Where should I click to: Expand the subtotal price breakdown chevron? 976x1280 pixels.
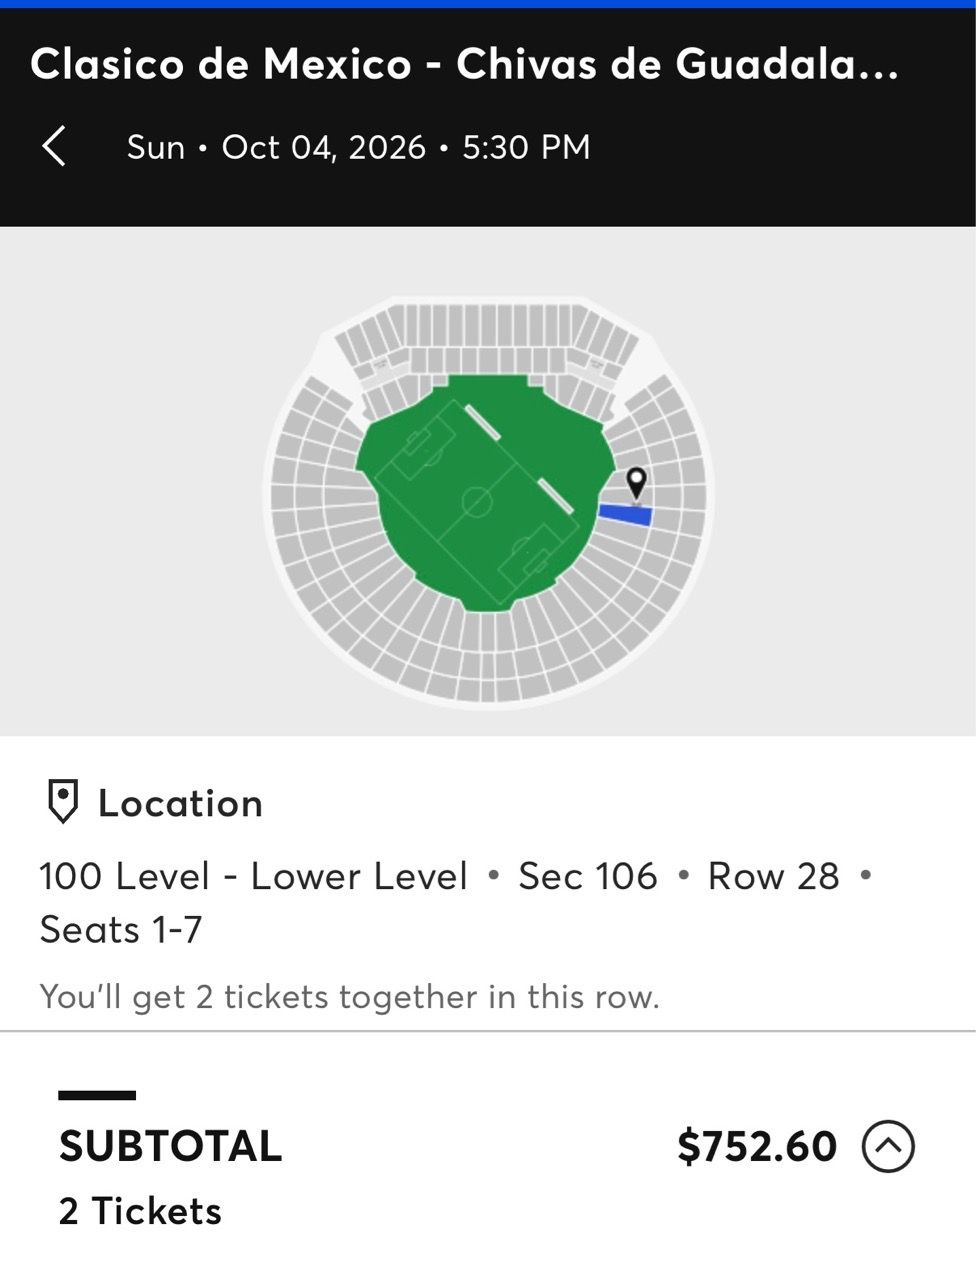(888, 1146)
